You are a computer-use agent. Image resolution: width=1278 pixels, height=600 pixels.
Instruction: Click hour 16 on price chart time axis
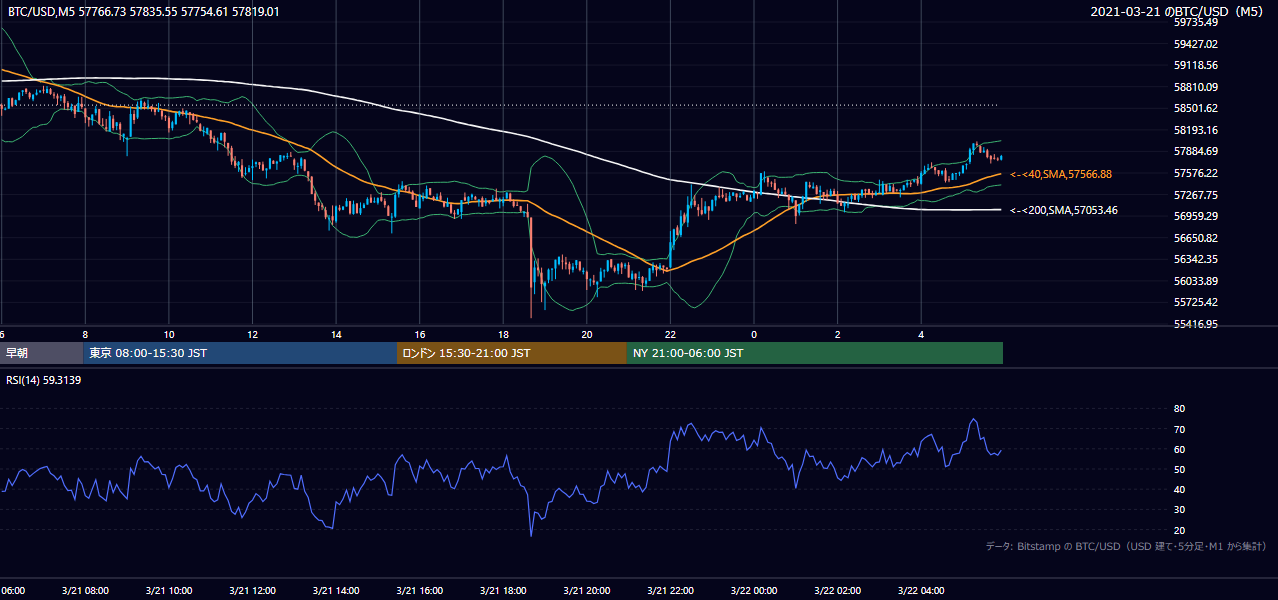click(420, 334)
